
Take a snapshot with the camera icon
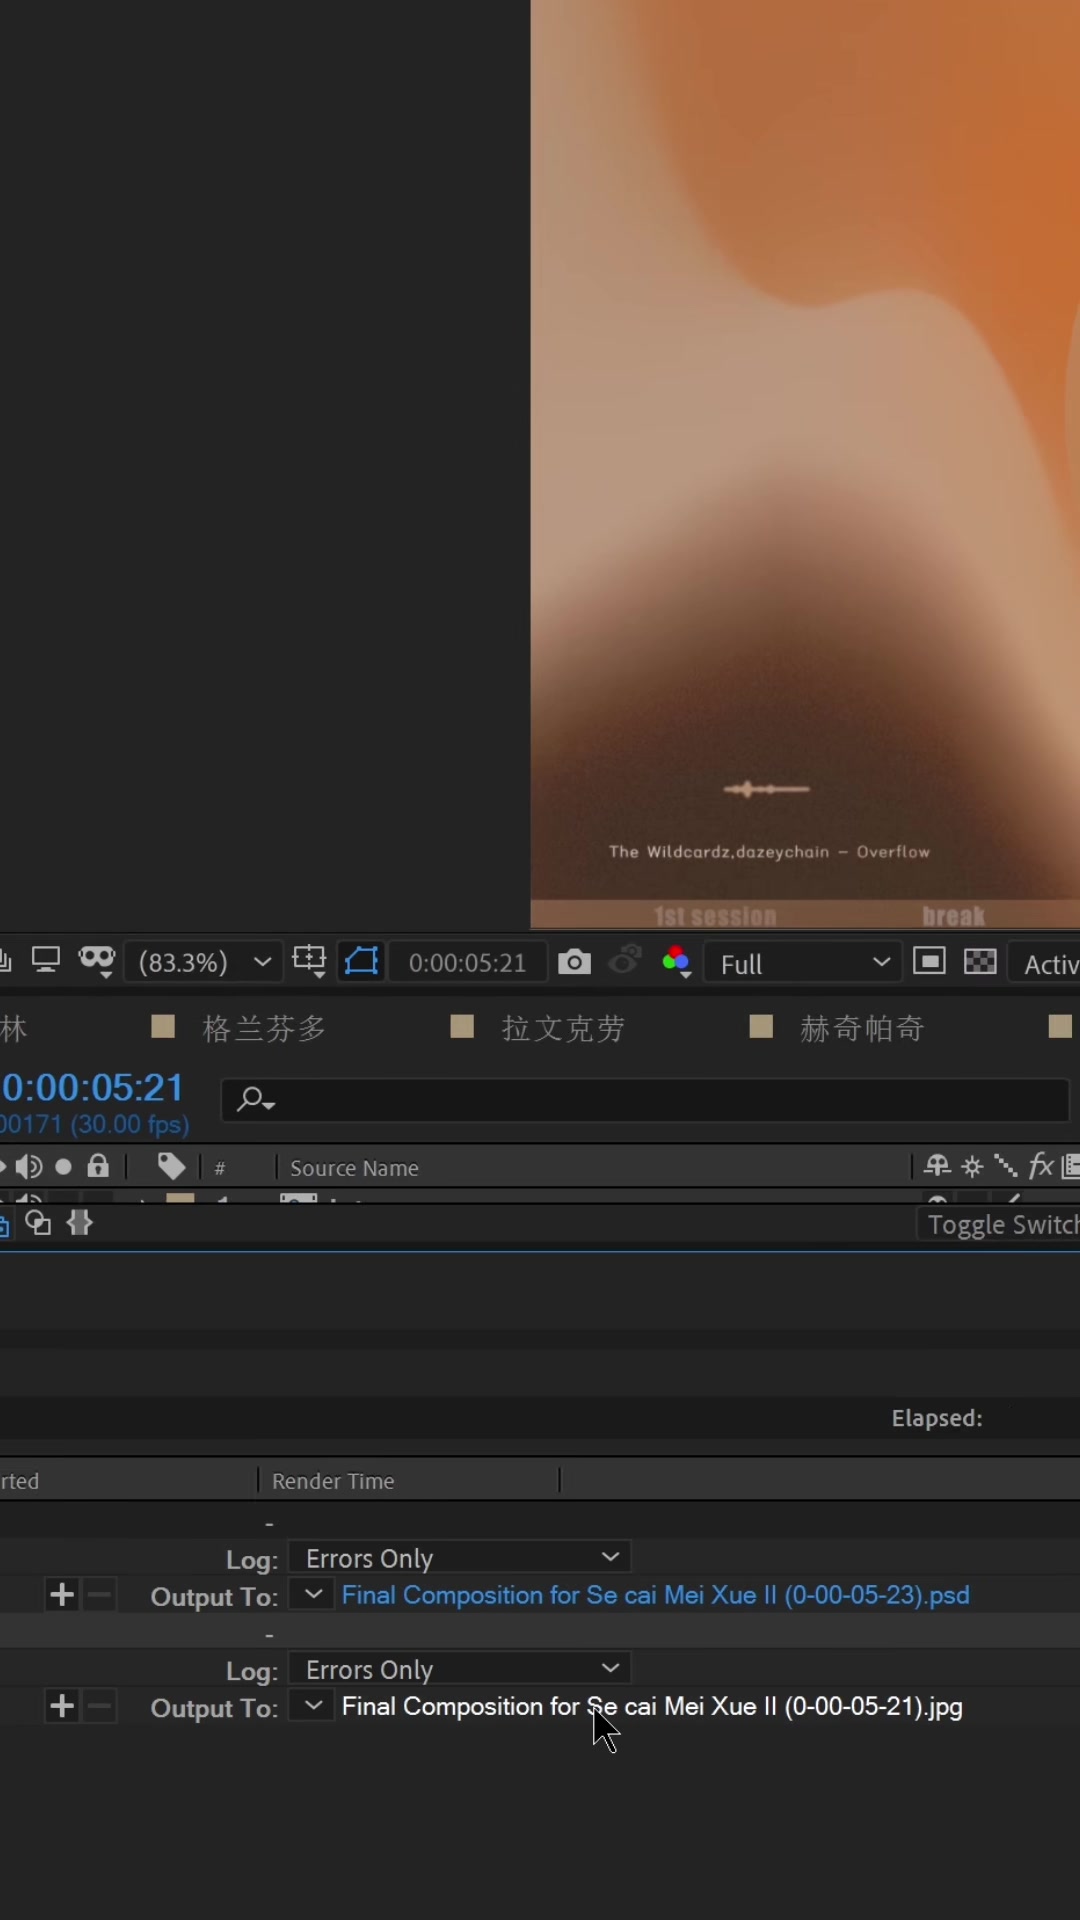pyautogui.click(x=574, y=962)
